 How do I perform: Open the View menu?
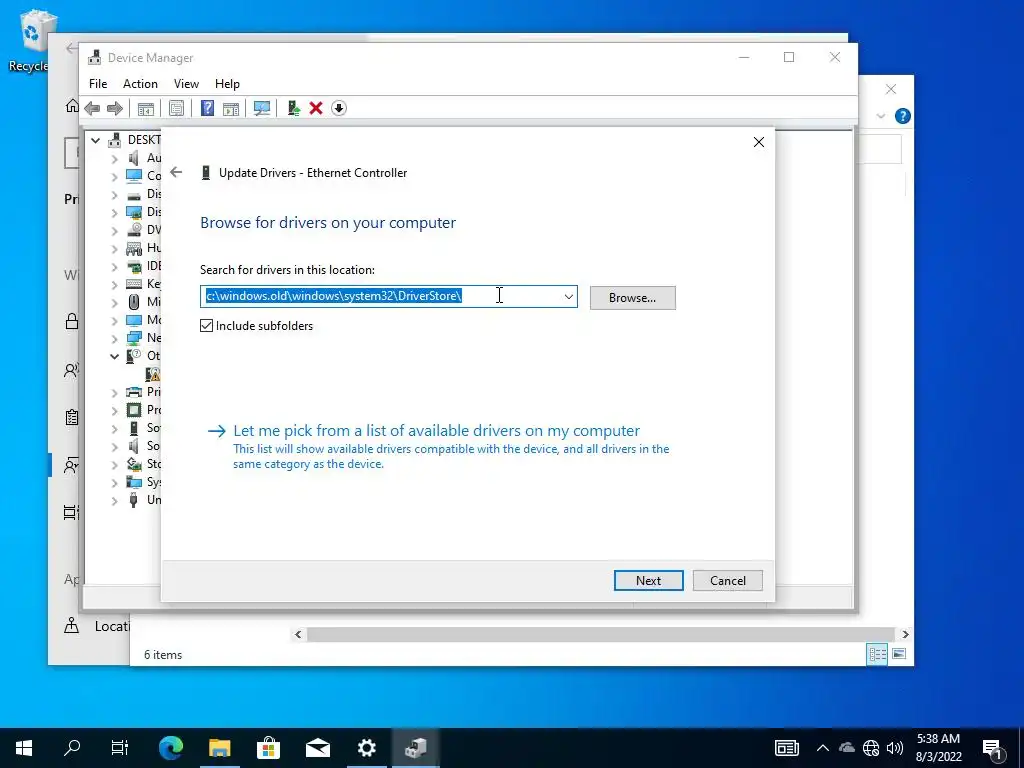tap(186, 84)
